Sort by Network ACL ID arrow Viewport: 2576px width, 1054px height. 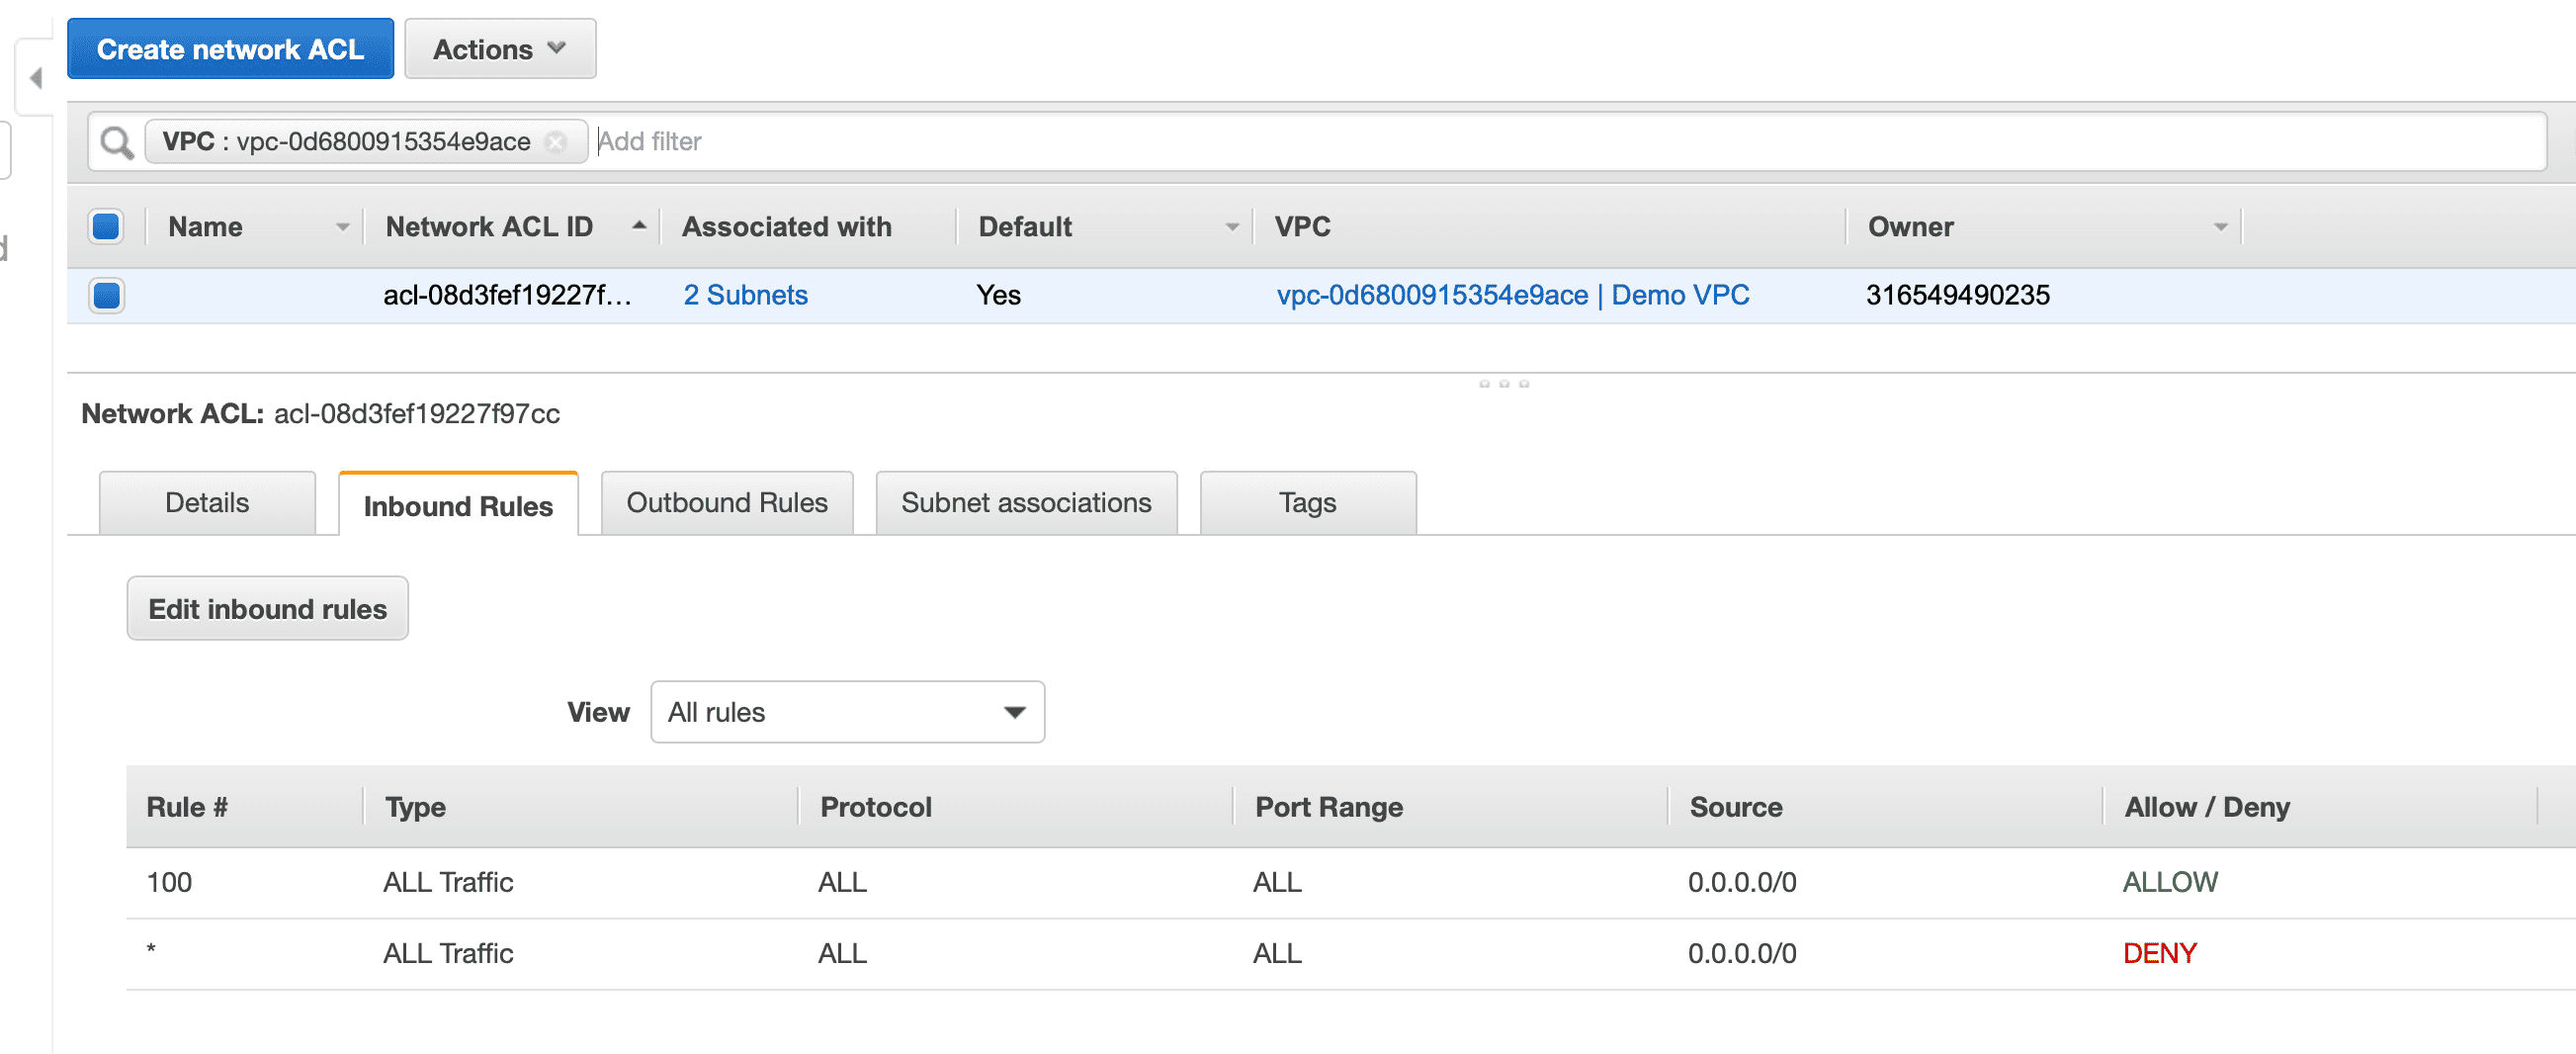[638, 226]
